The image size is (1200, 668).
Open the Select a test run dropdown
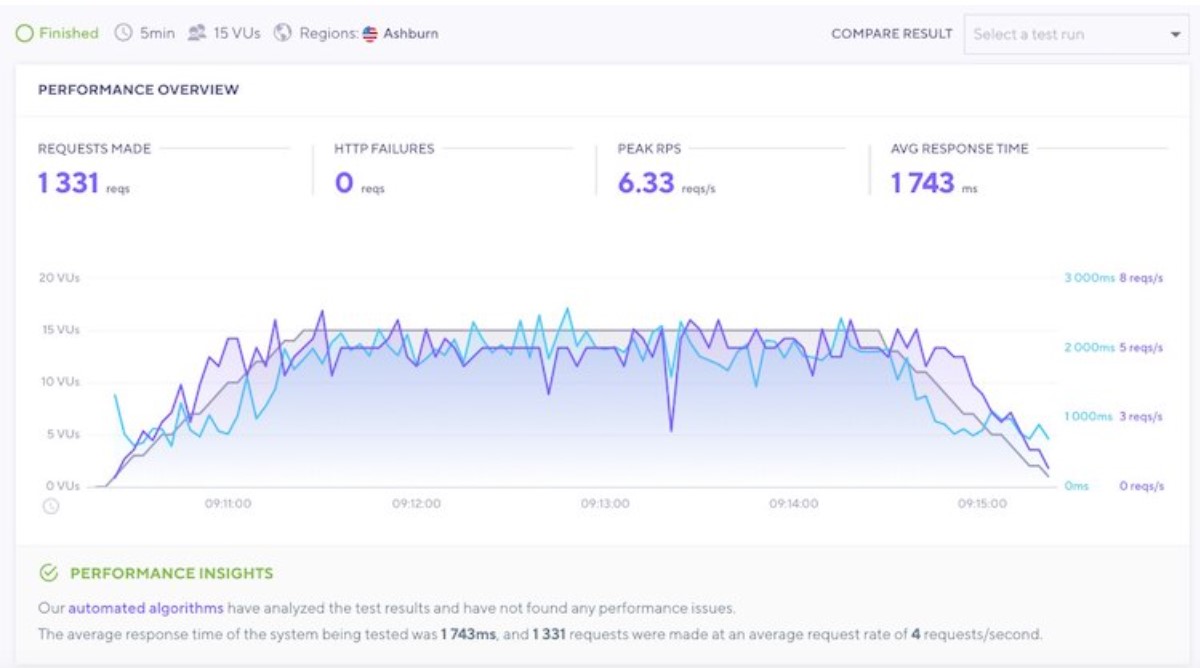pos(1076,34)
